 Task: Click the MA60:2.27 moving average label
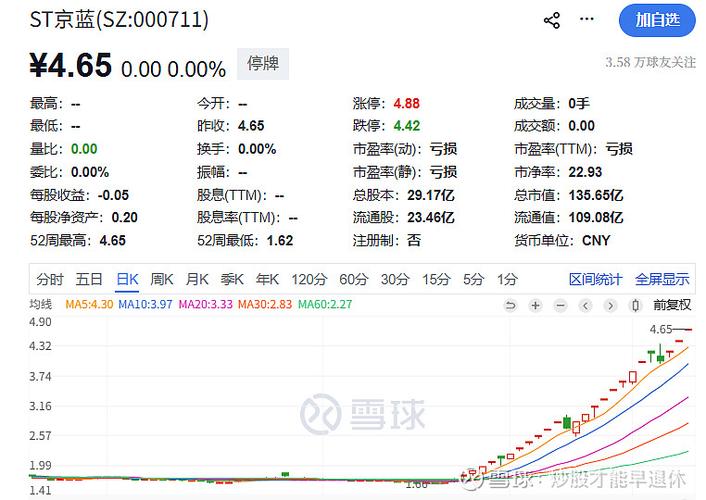tap(325, 305)
